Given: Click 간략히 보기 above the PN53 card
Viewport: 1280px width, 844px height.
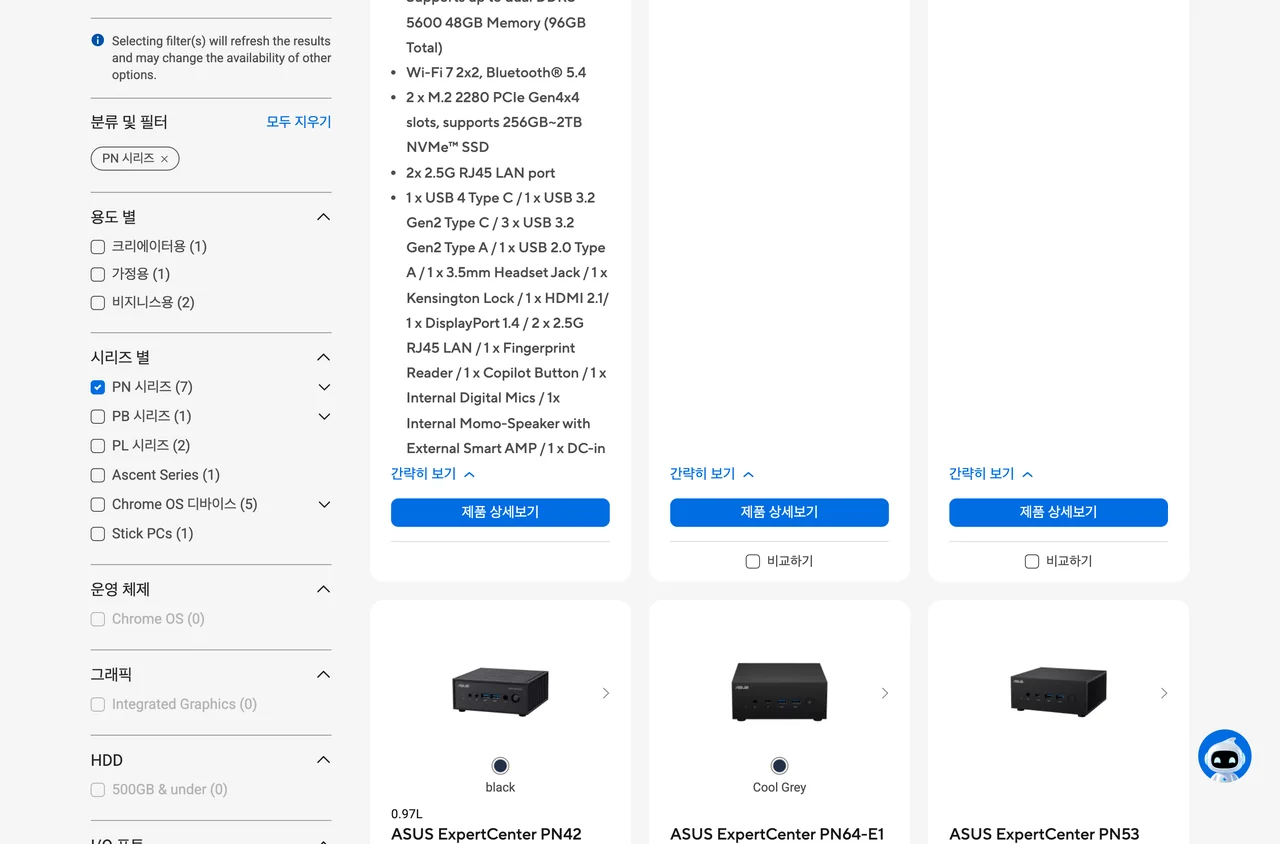Looking at the screenshot, I should click(x=991, y=474).
